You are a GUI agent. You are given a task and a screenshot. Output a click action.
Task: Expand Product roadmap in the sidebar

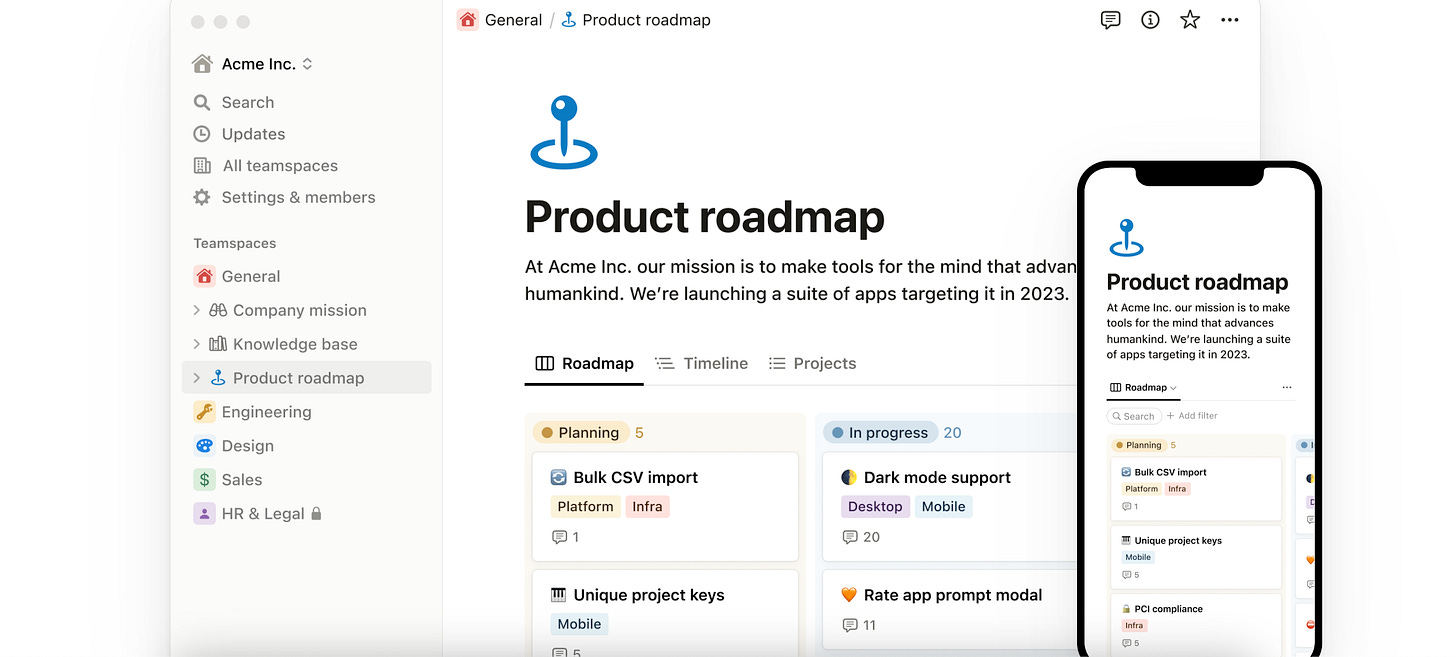(x=196, y=378)
